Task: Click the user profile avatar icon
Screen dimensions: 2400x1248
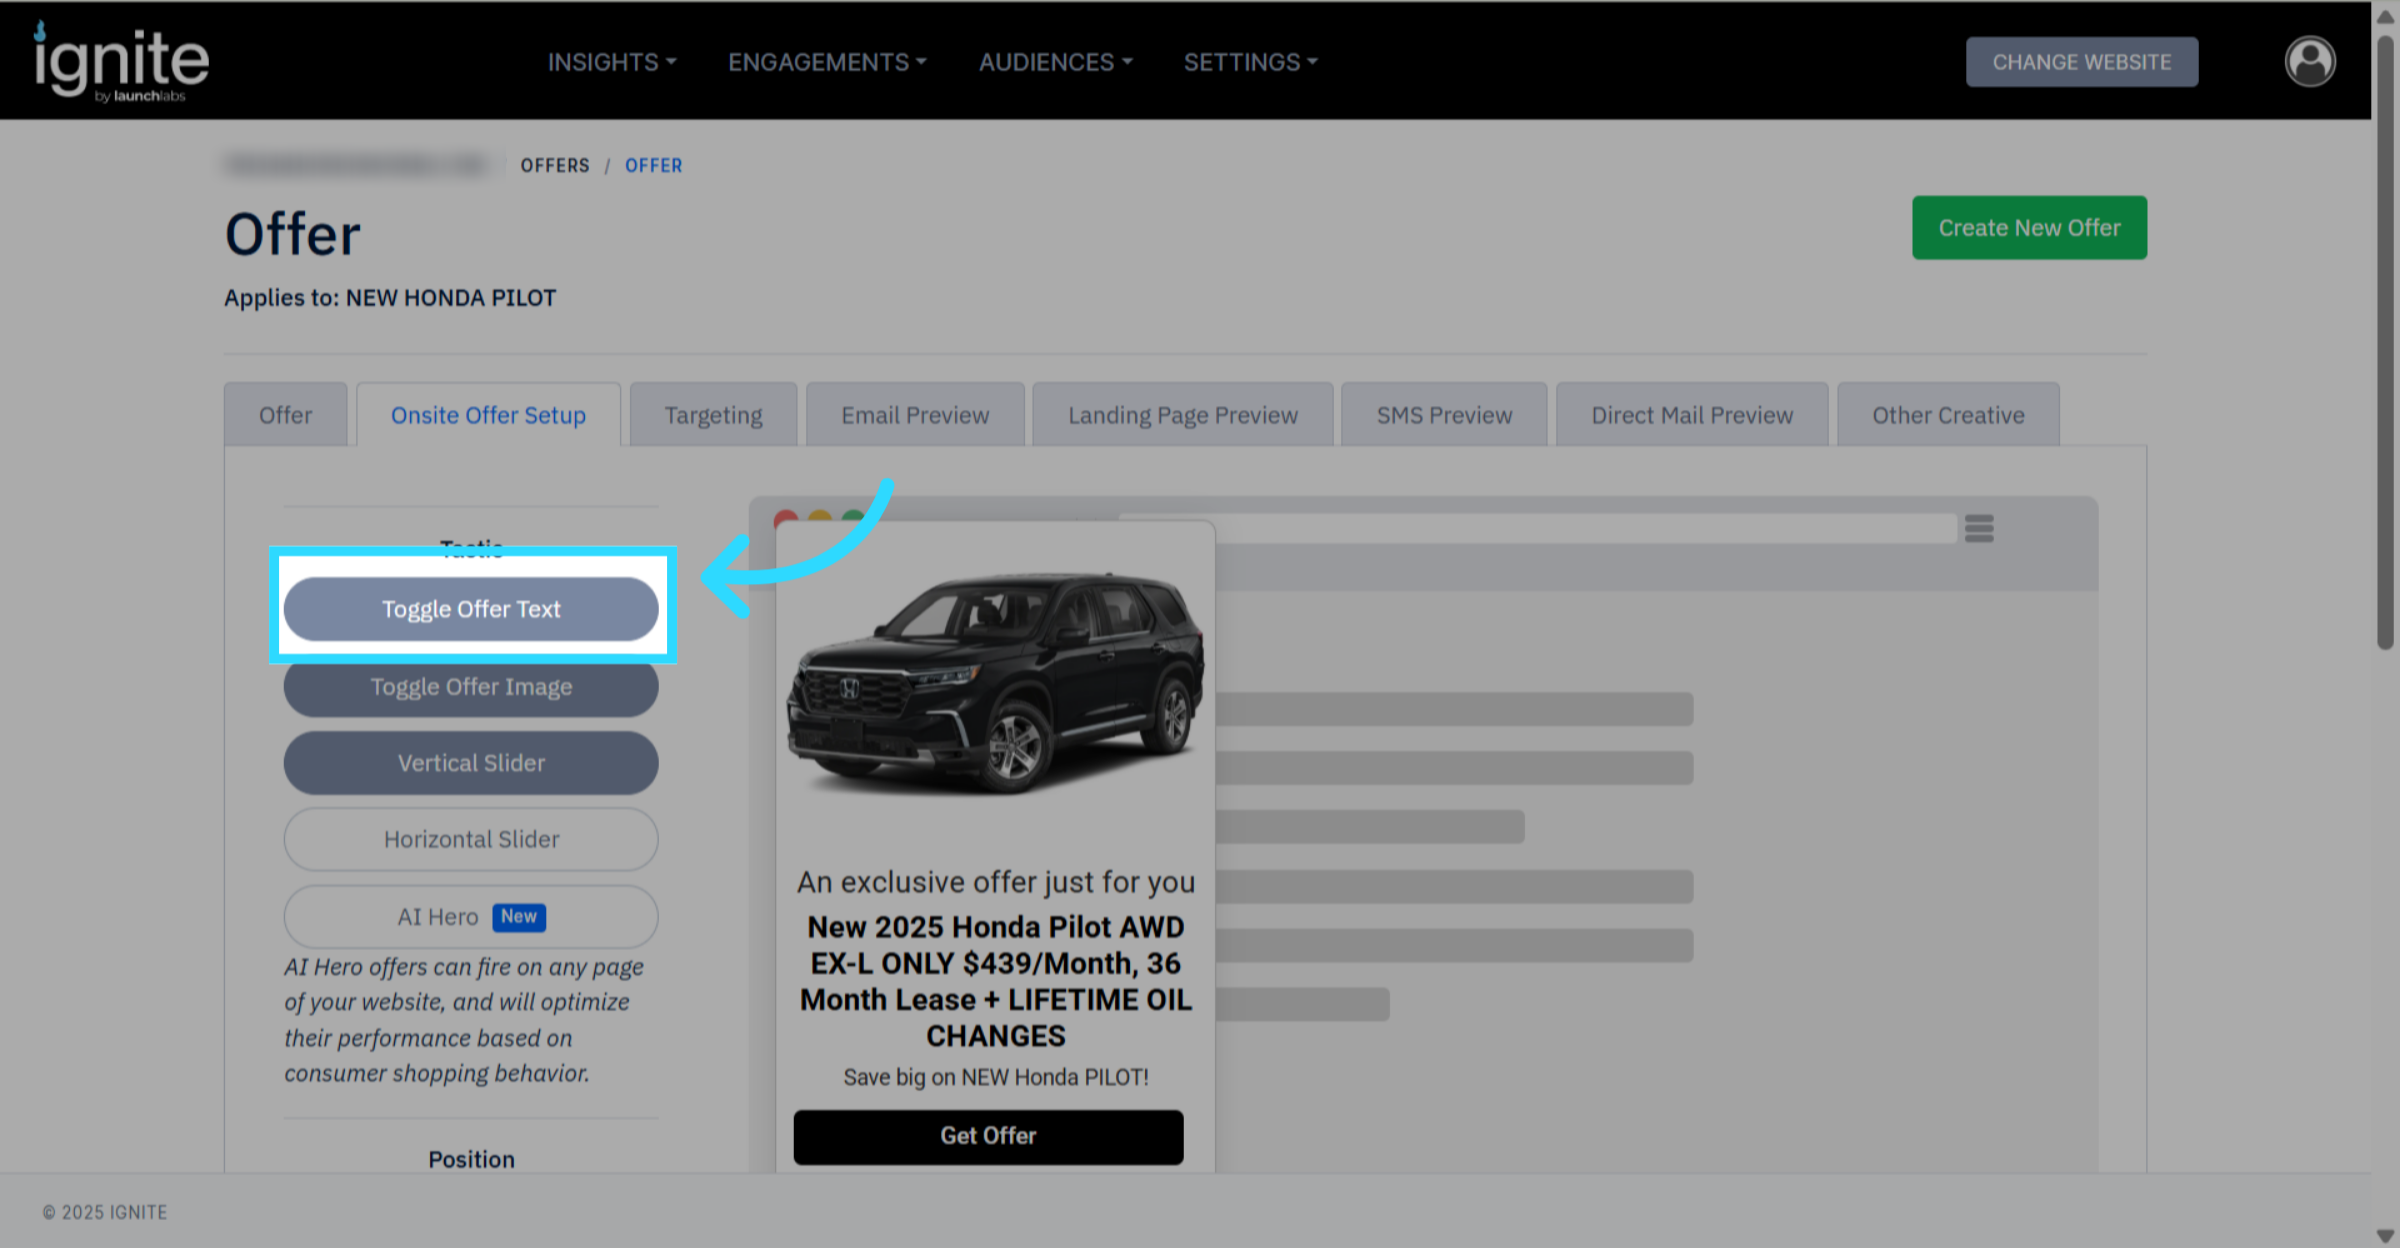Action: pyautogui.click(x=2309, y=62)
